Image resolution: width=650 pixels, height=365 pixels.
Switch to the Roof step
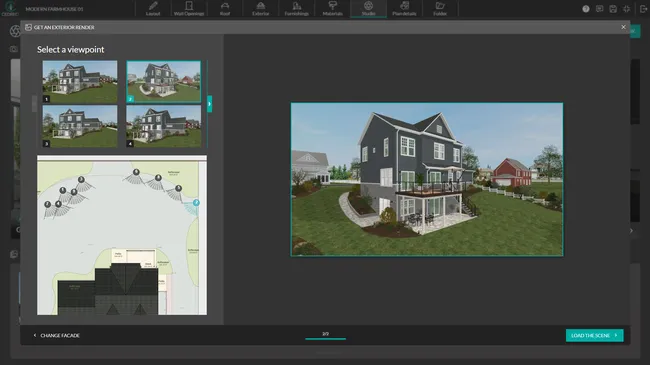pyautogui.click(x=225, y=9)
